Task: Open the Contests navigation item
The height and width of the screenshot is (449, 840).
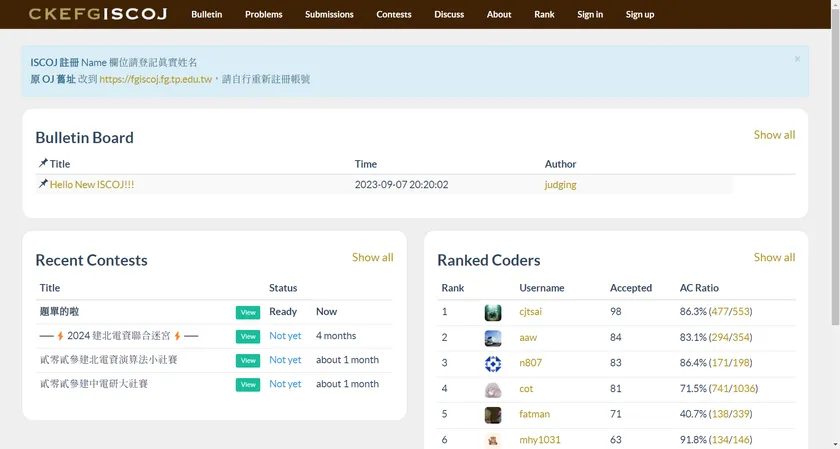Action: pos(394,14)
